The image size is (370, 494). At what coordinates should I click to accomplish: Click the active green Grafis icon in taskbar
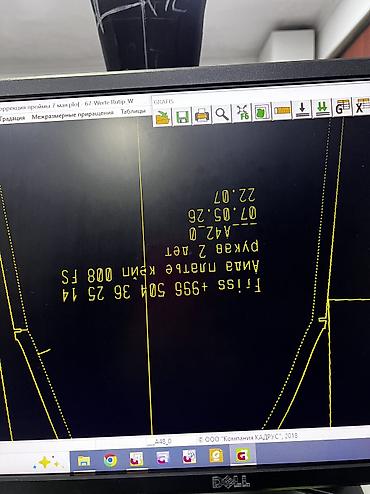point(242,454)
